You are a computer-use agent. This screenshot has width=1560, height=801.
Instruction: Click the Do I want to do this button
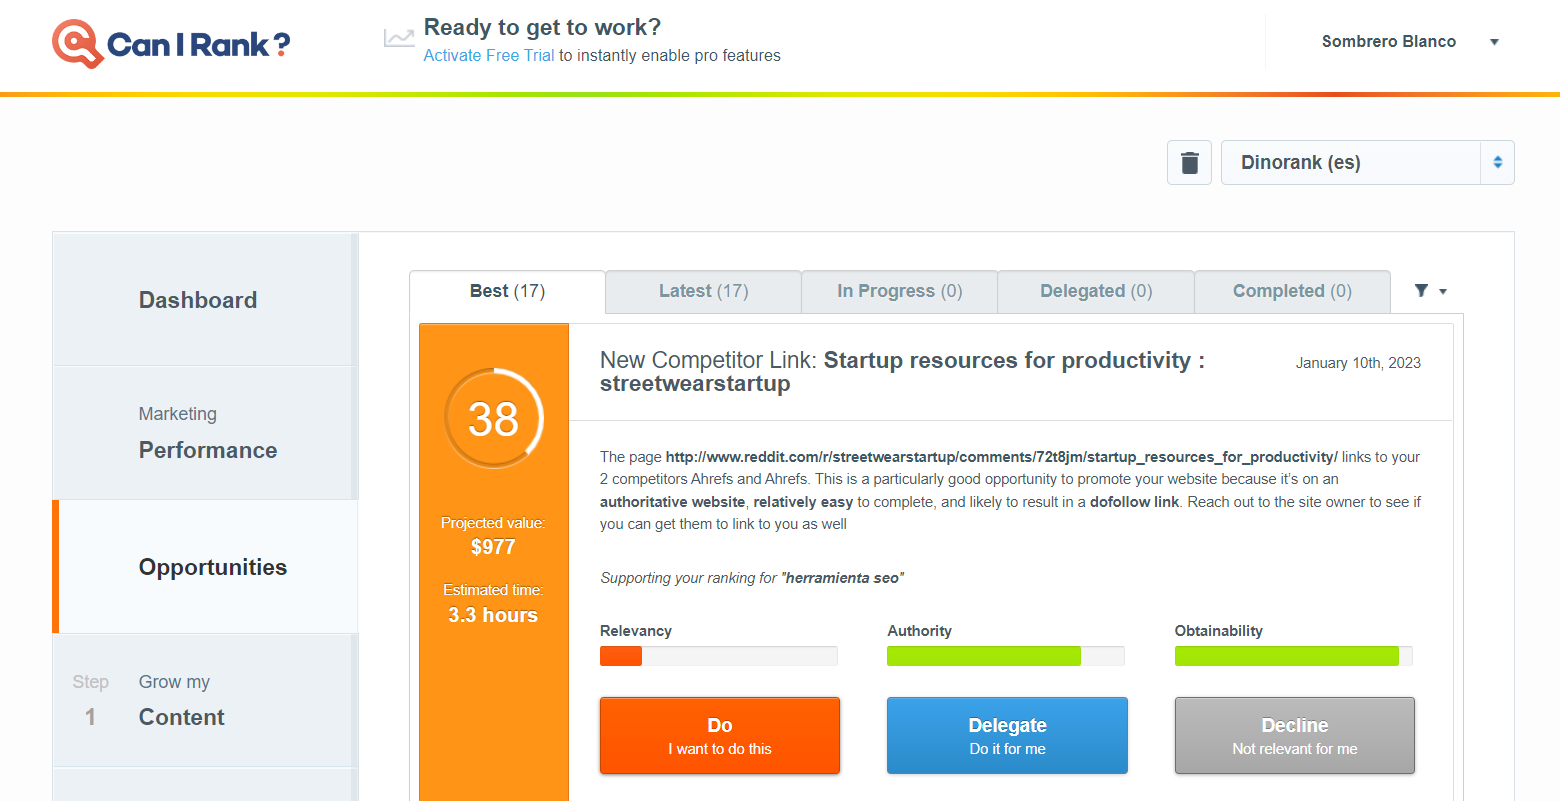click(720, 735)
